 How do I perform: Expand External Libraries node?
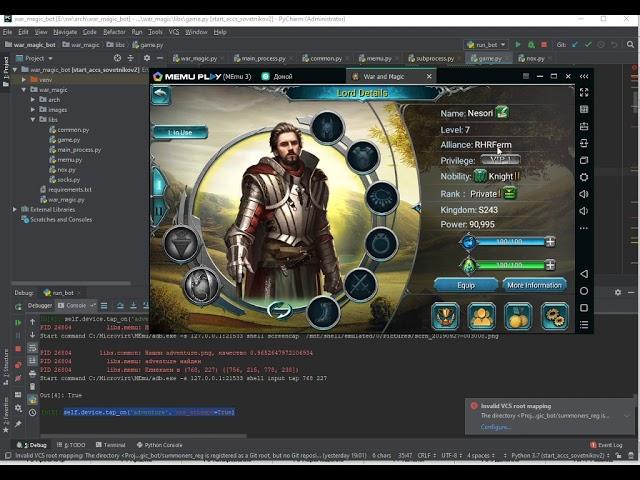pos(15,209)
